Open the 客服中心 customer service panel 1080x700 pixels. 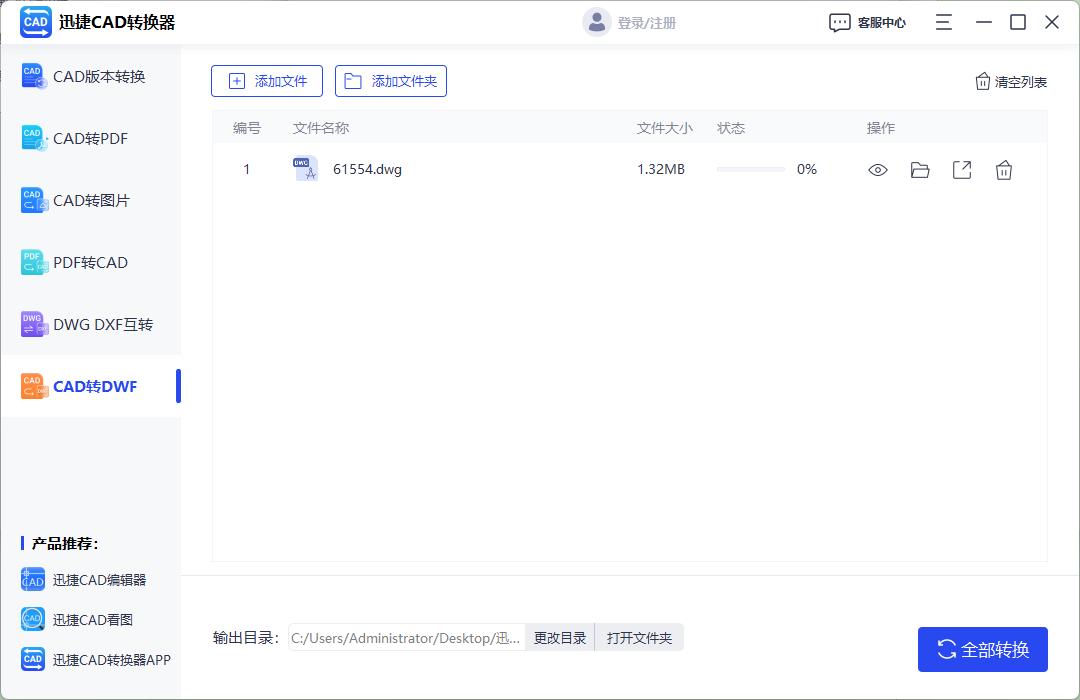coord(867,21)
